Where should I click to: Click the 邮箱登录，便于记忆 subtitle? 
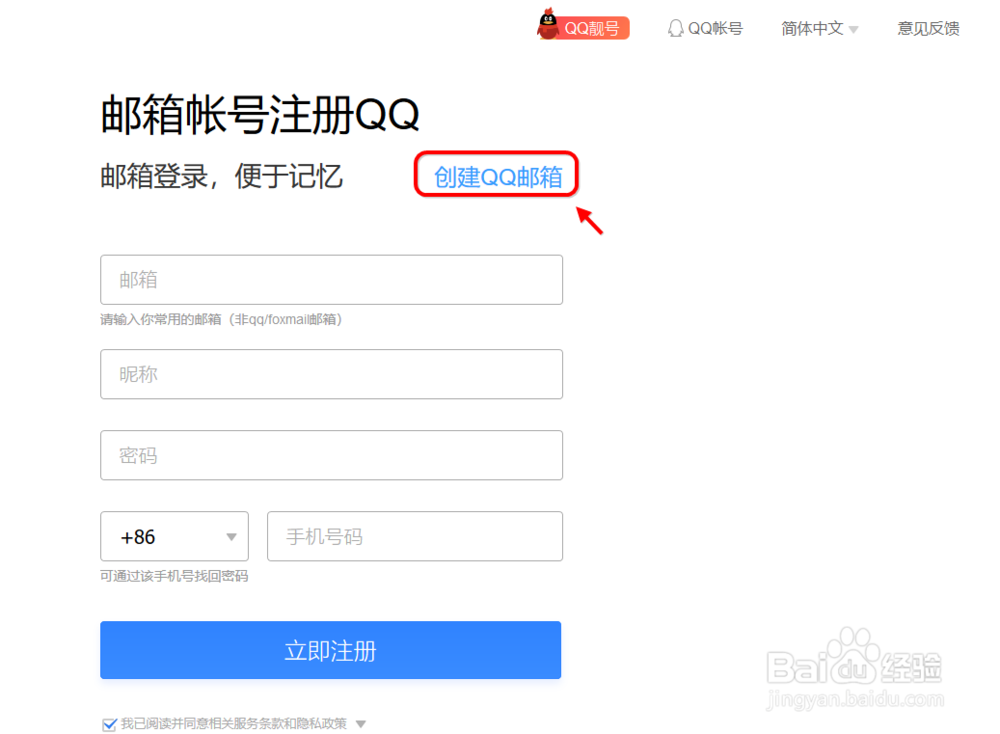[221, 176]
